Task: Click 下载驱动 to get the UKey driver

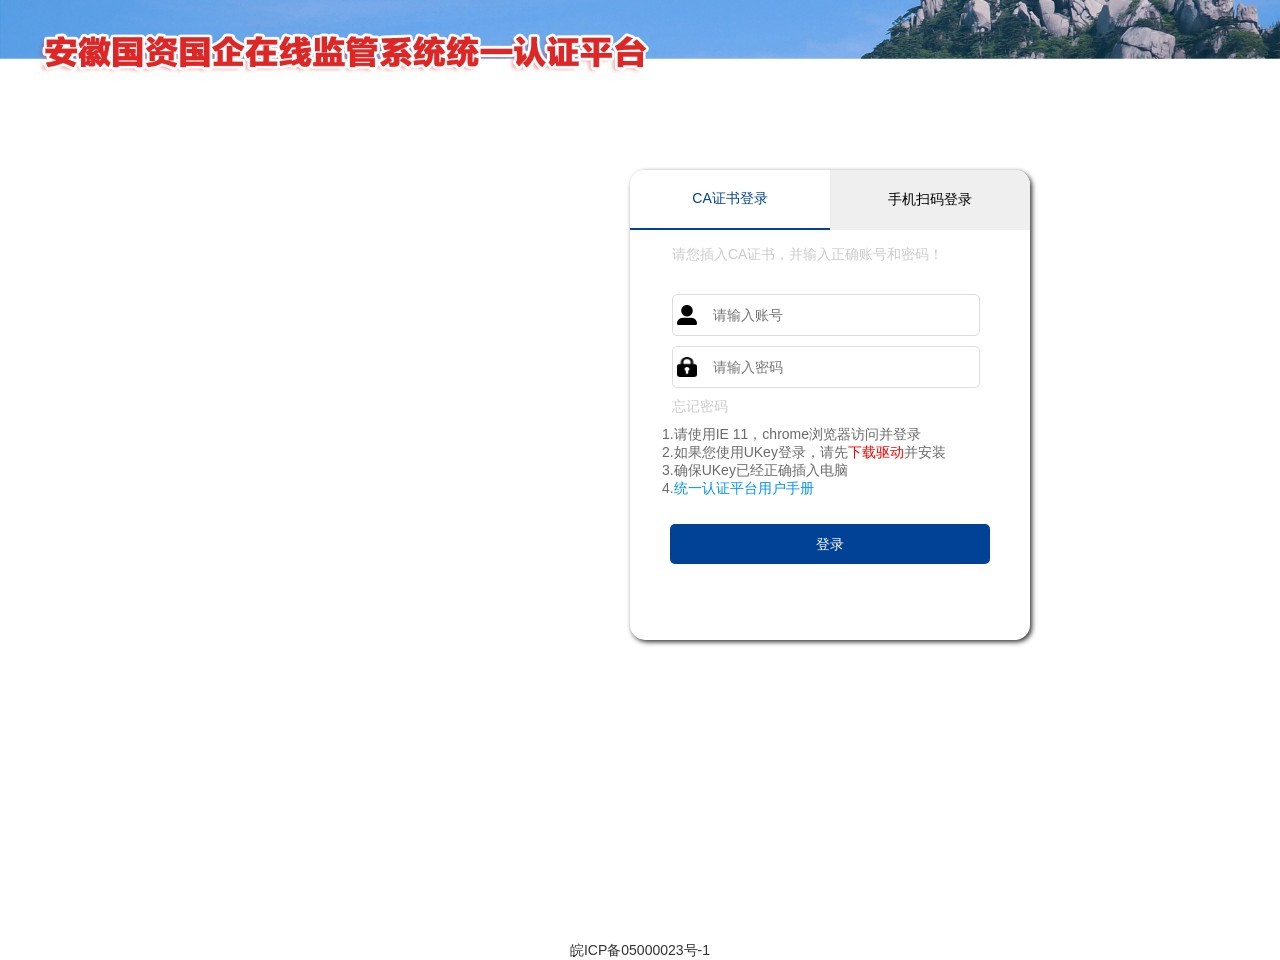Action: [877, 452]
